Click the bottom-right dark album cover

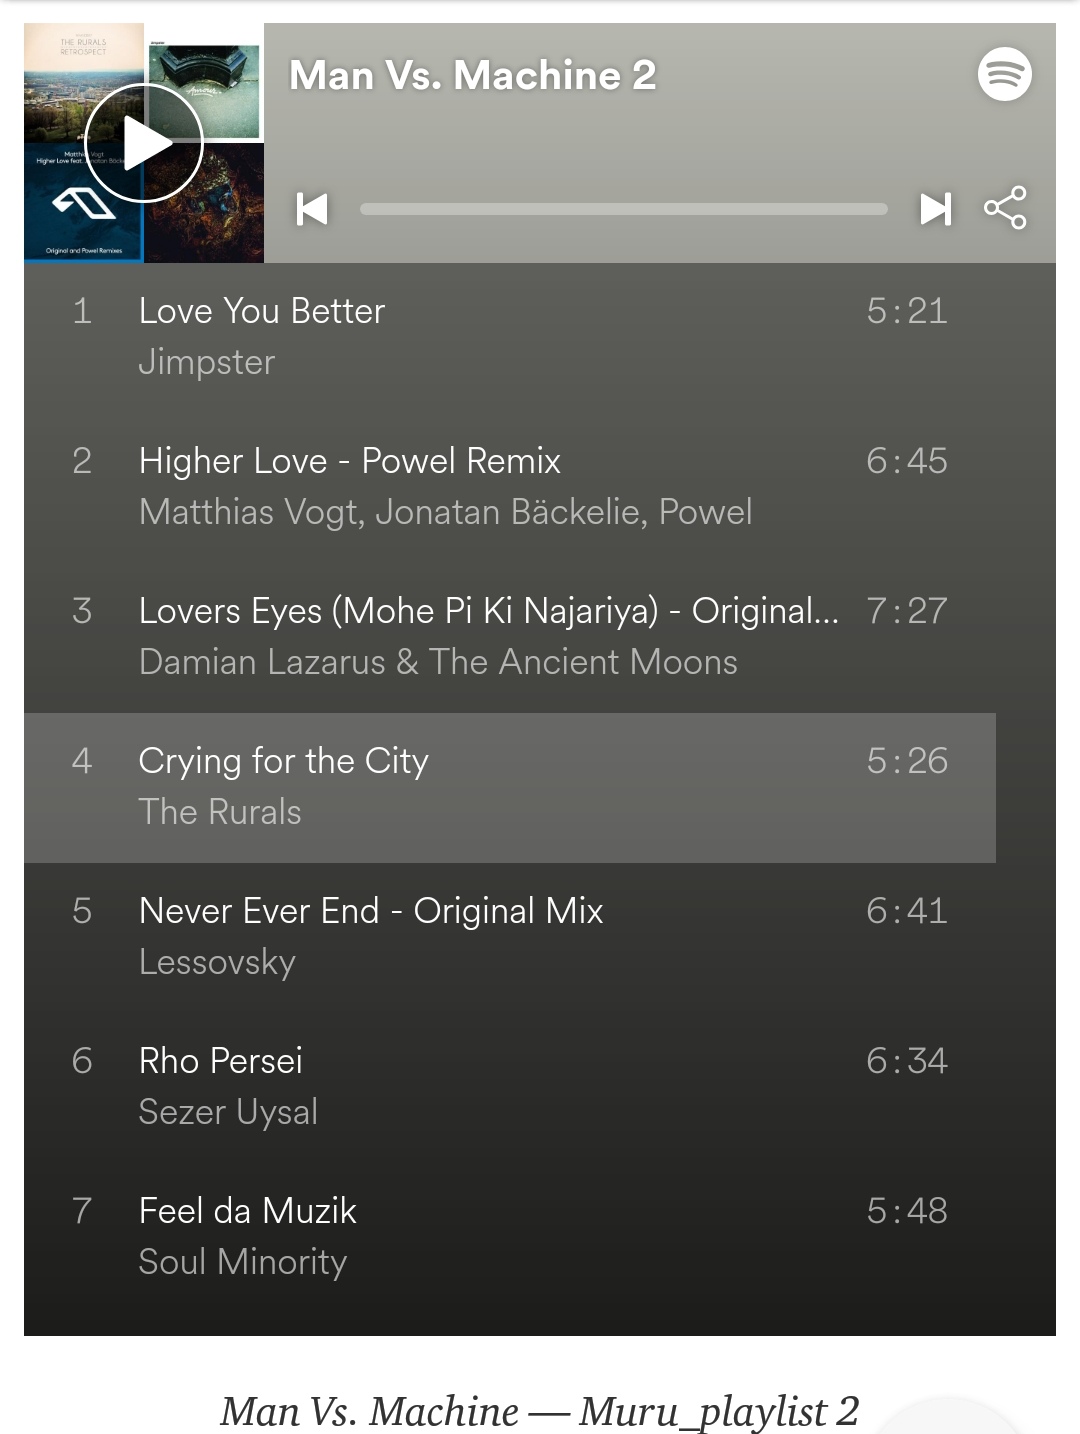click(x=204, y=203)
